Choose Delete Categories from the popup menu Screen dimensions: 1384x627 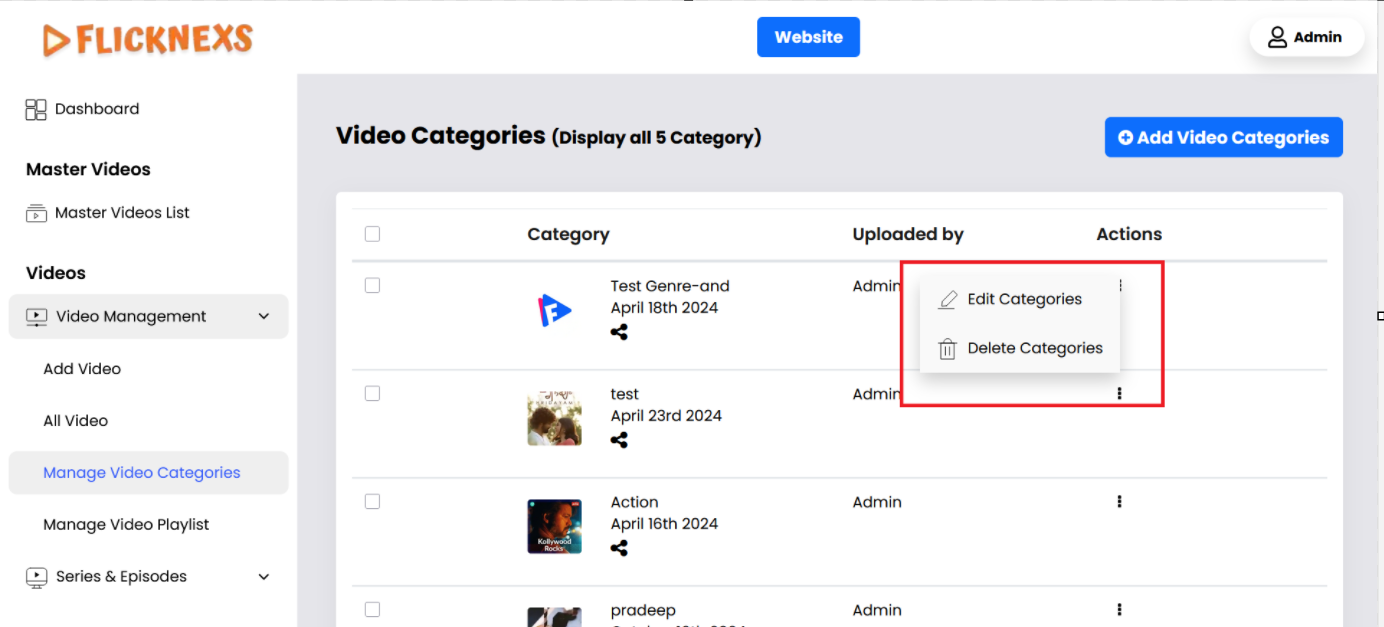(1034, 348)
